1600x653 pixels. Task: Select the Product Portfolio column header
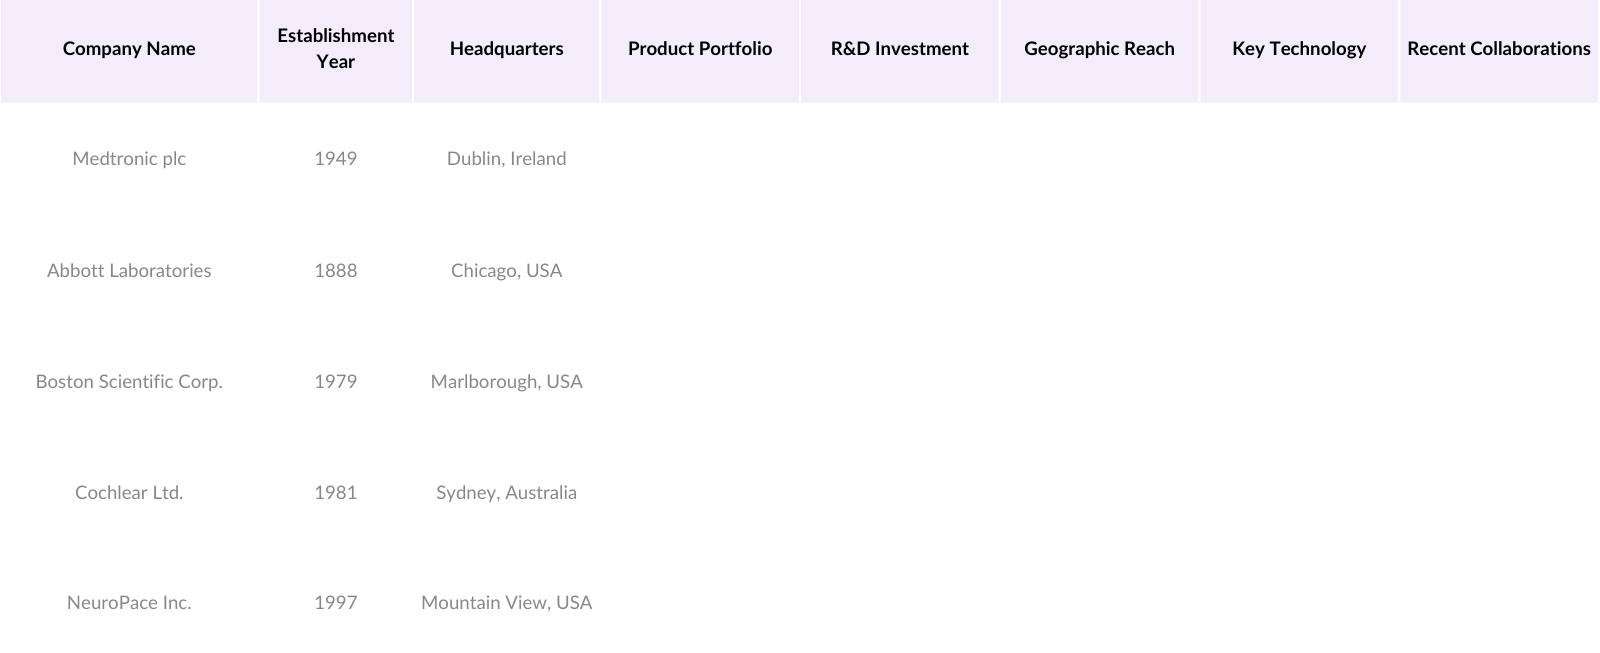tap(700, 49)
